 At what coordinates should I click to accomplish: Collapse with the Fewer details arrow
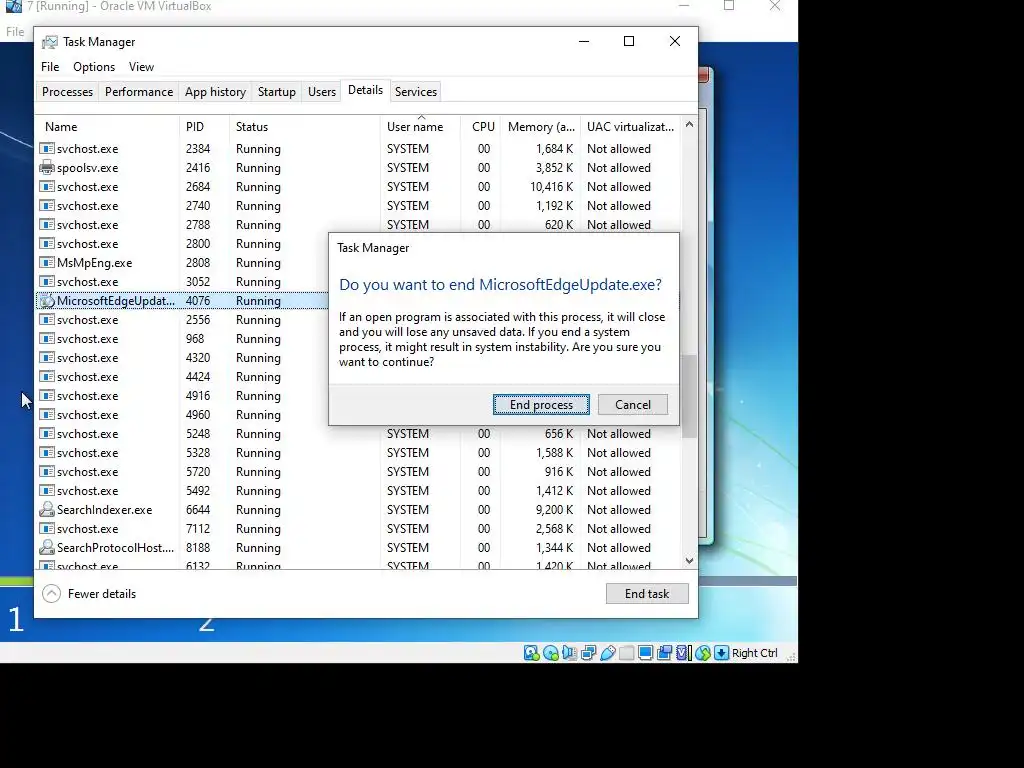(52, 594)
